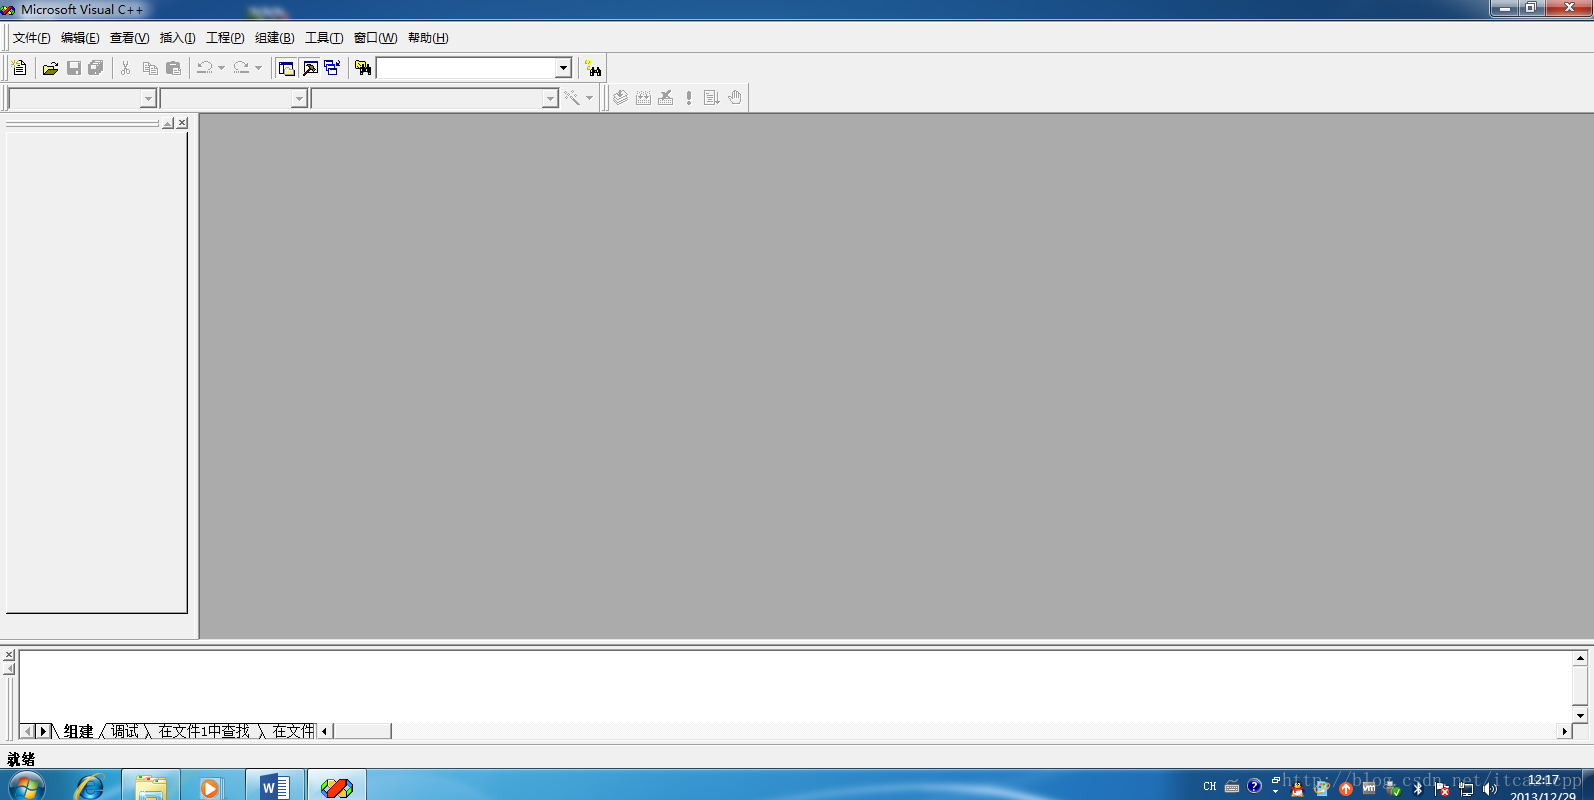Open the 工程(P) menu
The image size is (1594, 800).
225,38
